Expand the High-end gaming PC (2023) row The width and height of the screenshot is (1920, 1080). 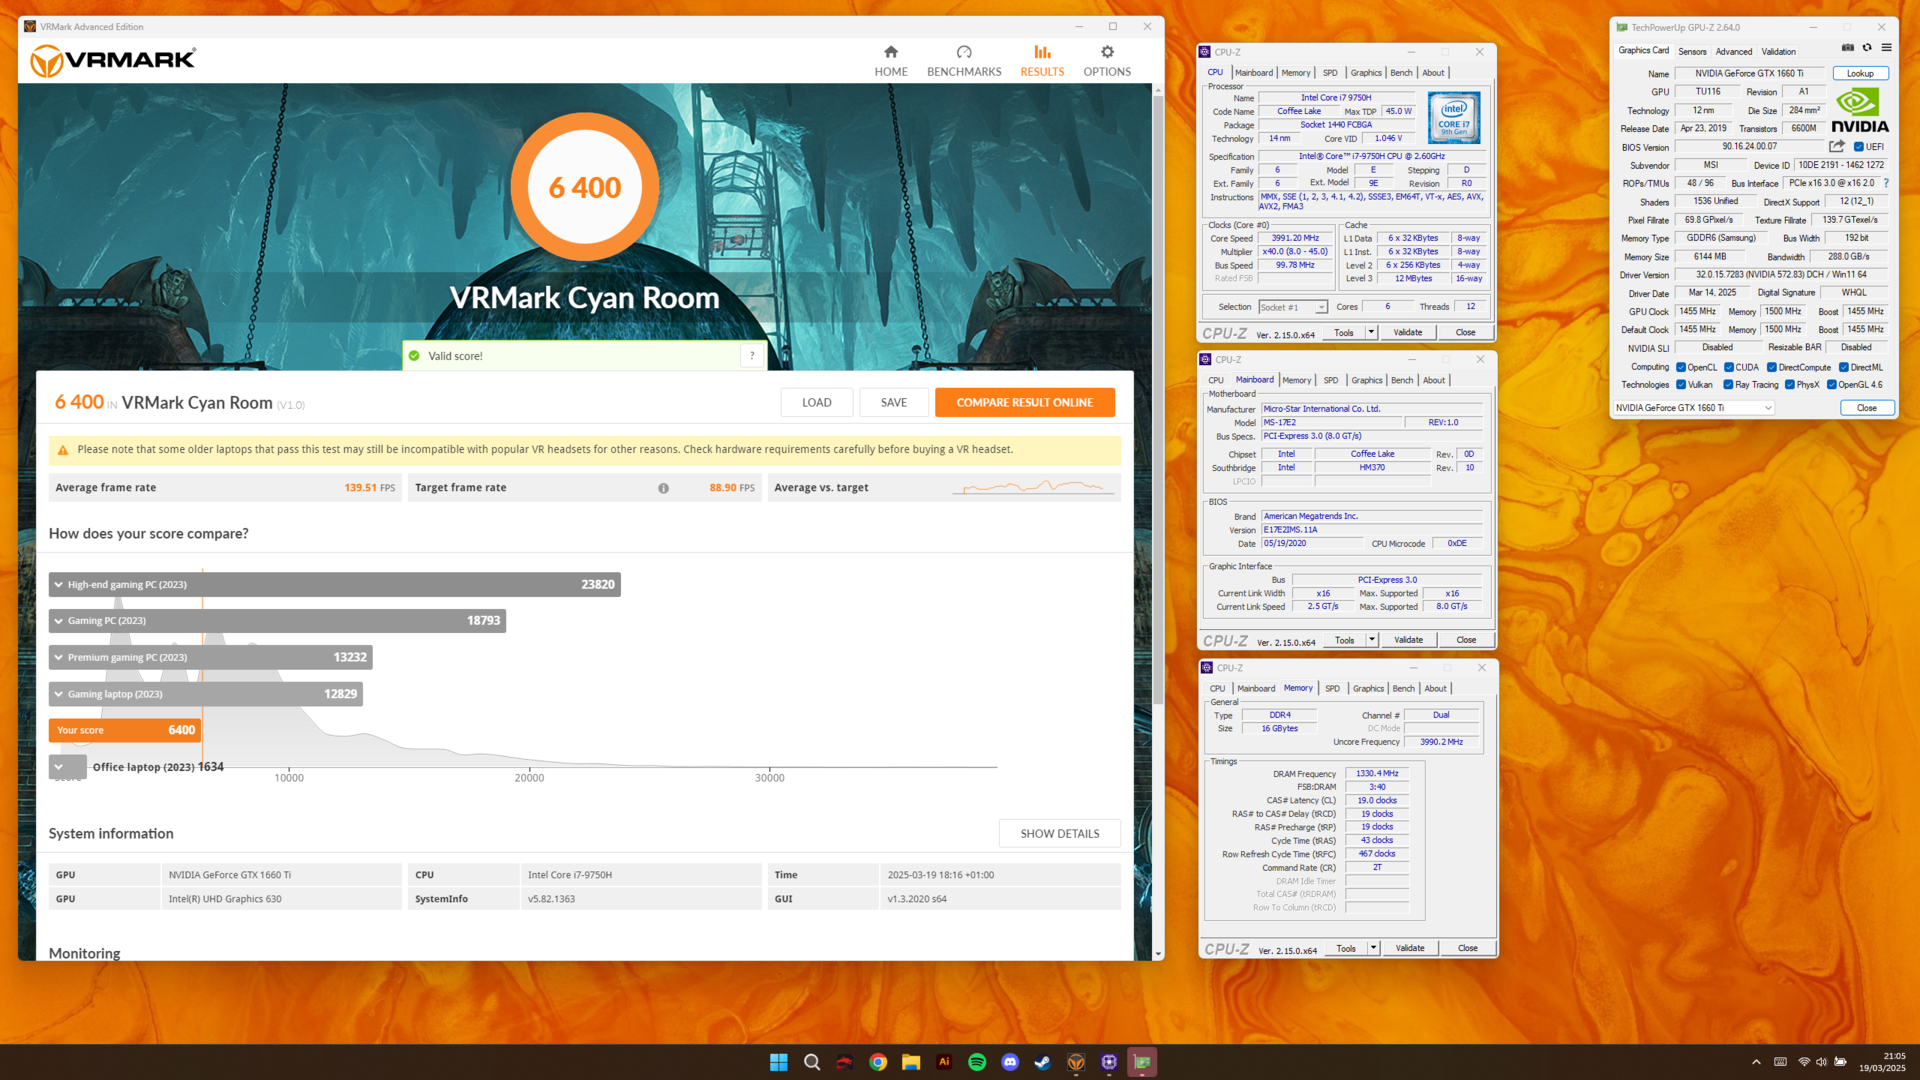click(335, 584)
